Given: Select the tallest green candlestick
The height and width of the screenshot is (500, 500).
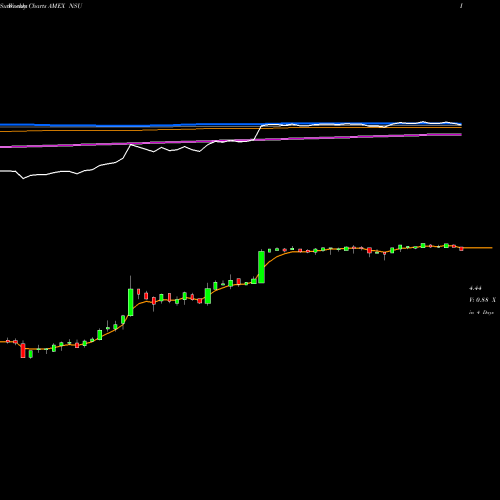Looking at the screenshot, I should click(x=261, y=267).
